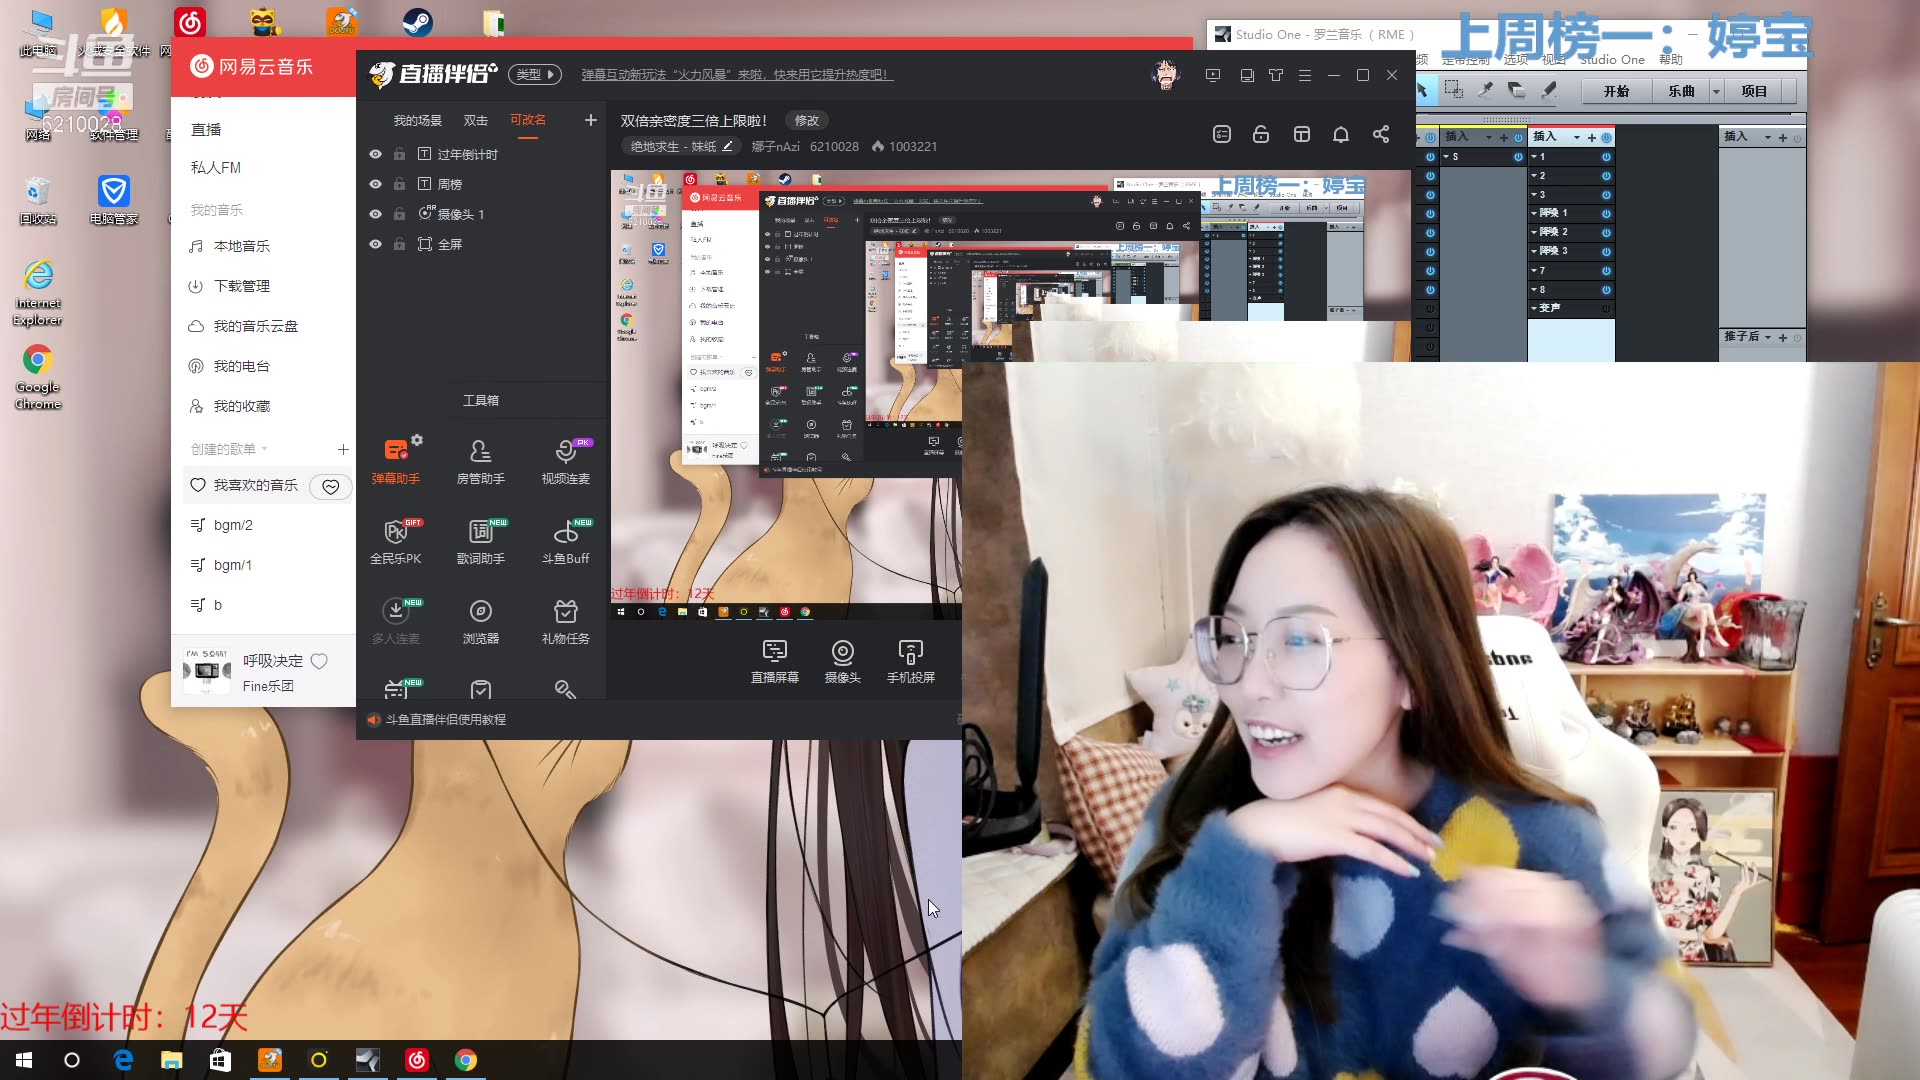Unlock the 过年倒计时 source
Image resolution: width=1920 pixels, height=1080 pixels.
tap(399, 154)
